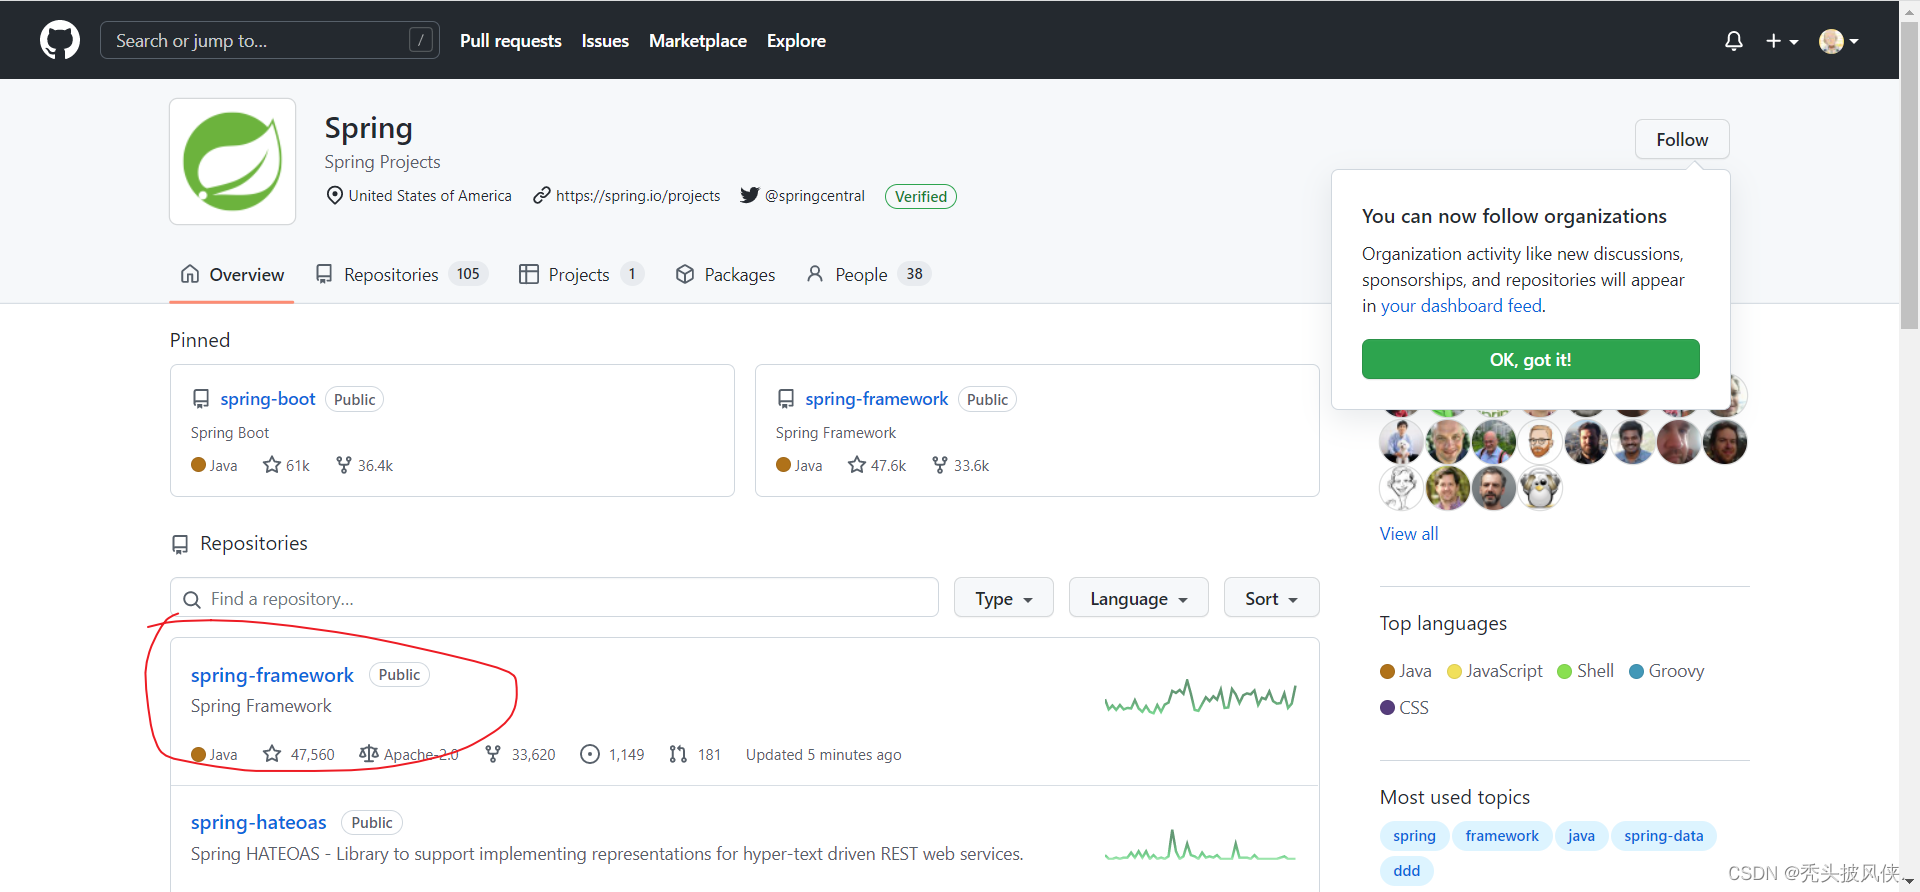Click the link icon before spring.io/projects
1920x892 pixels.
pos(541,195)
